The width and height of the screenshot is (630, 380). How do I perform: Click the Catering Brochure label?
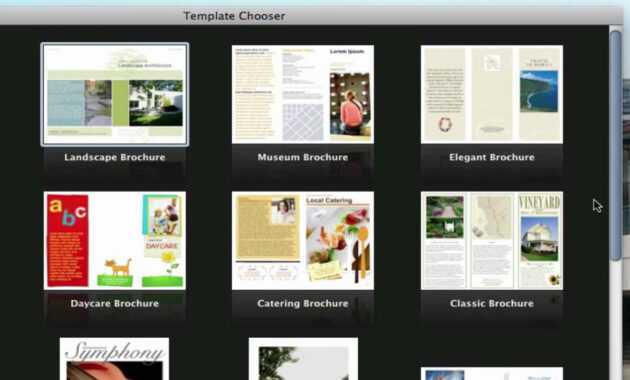point(303,303)
